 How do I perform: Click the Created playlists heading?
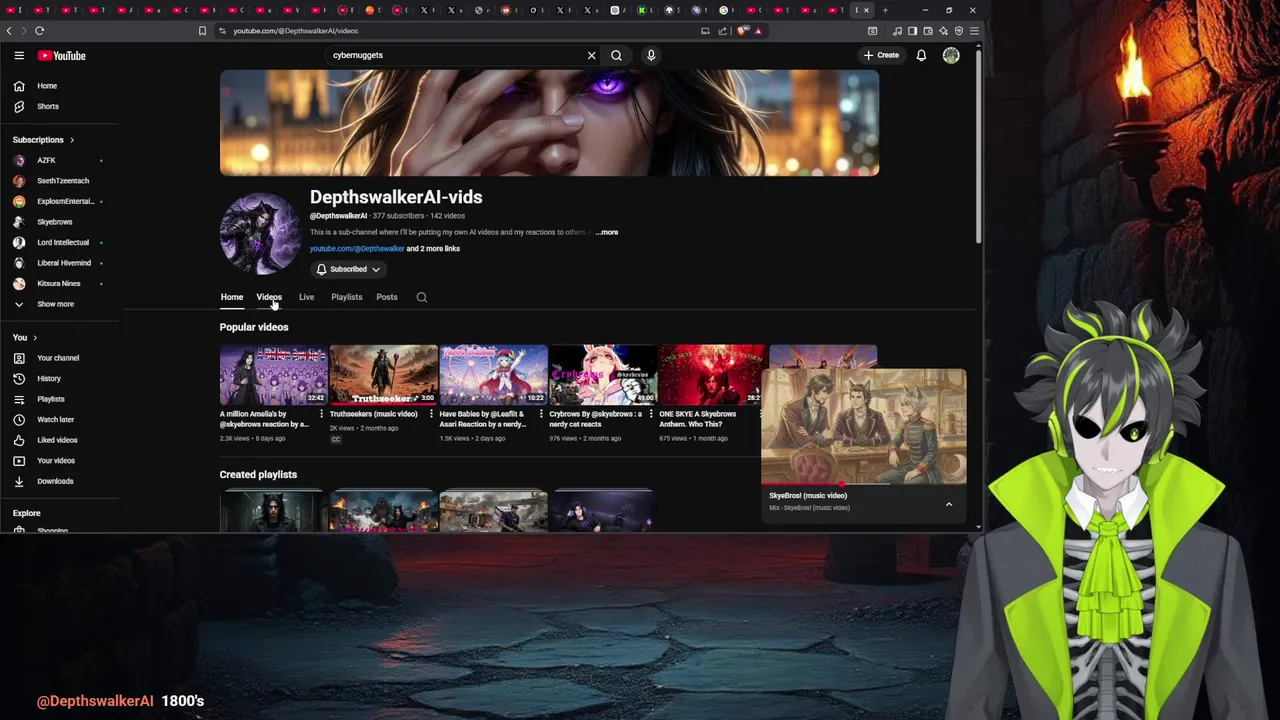[258, 475]
